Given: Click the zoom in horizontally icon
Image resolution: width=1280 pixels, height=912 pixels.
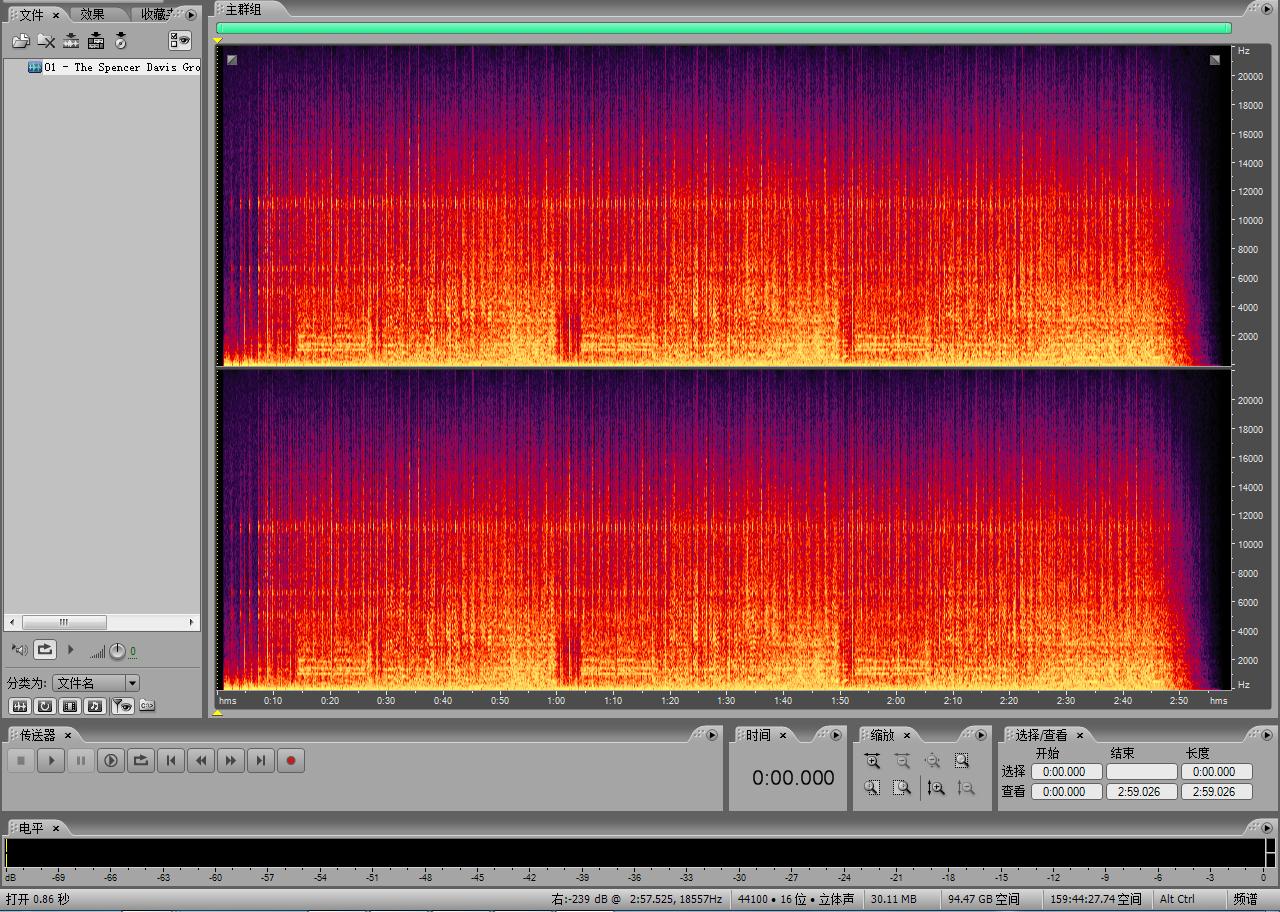Looking at the screenshot, I should [872, 761].
